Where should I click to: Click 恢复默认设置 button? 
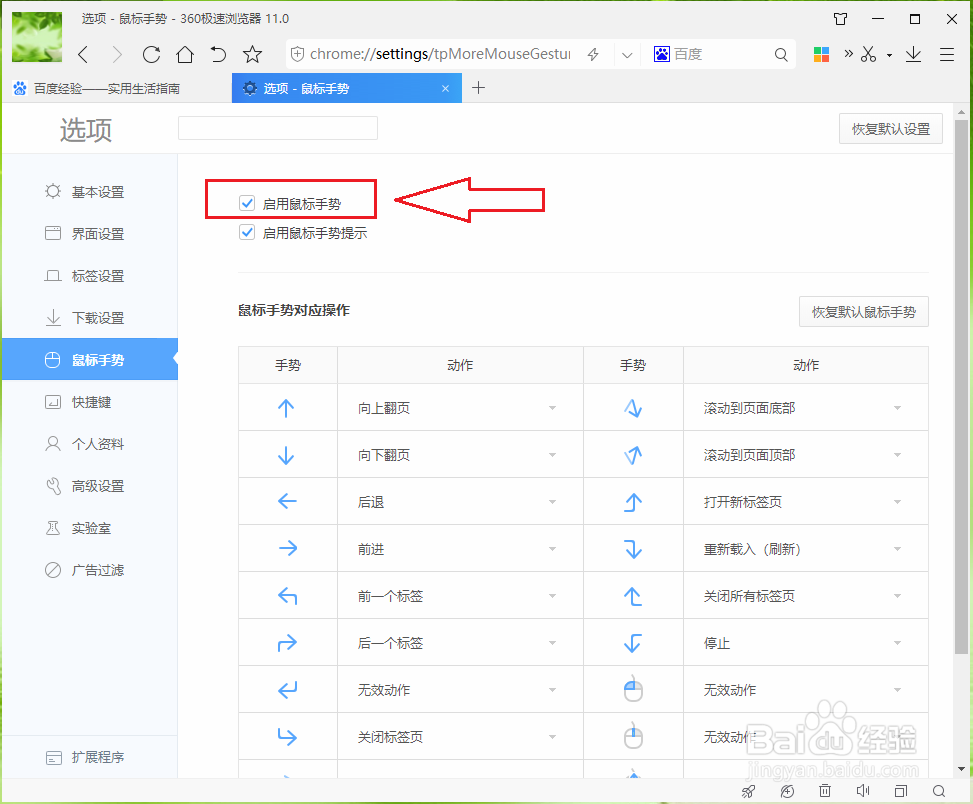coord(889,128)
